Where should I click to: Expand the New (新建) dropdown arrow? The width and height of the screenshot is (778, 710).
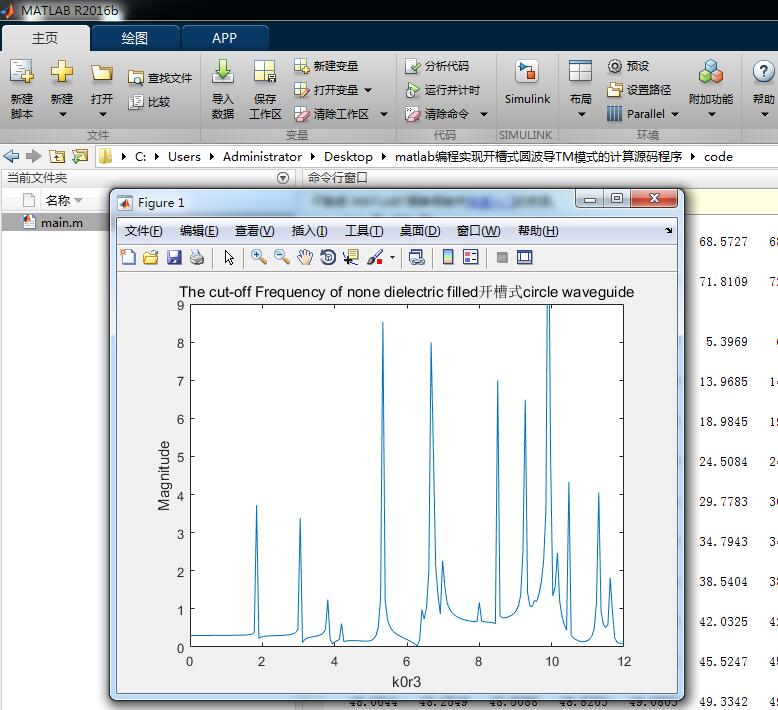pos(62,115)
